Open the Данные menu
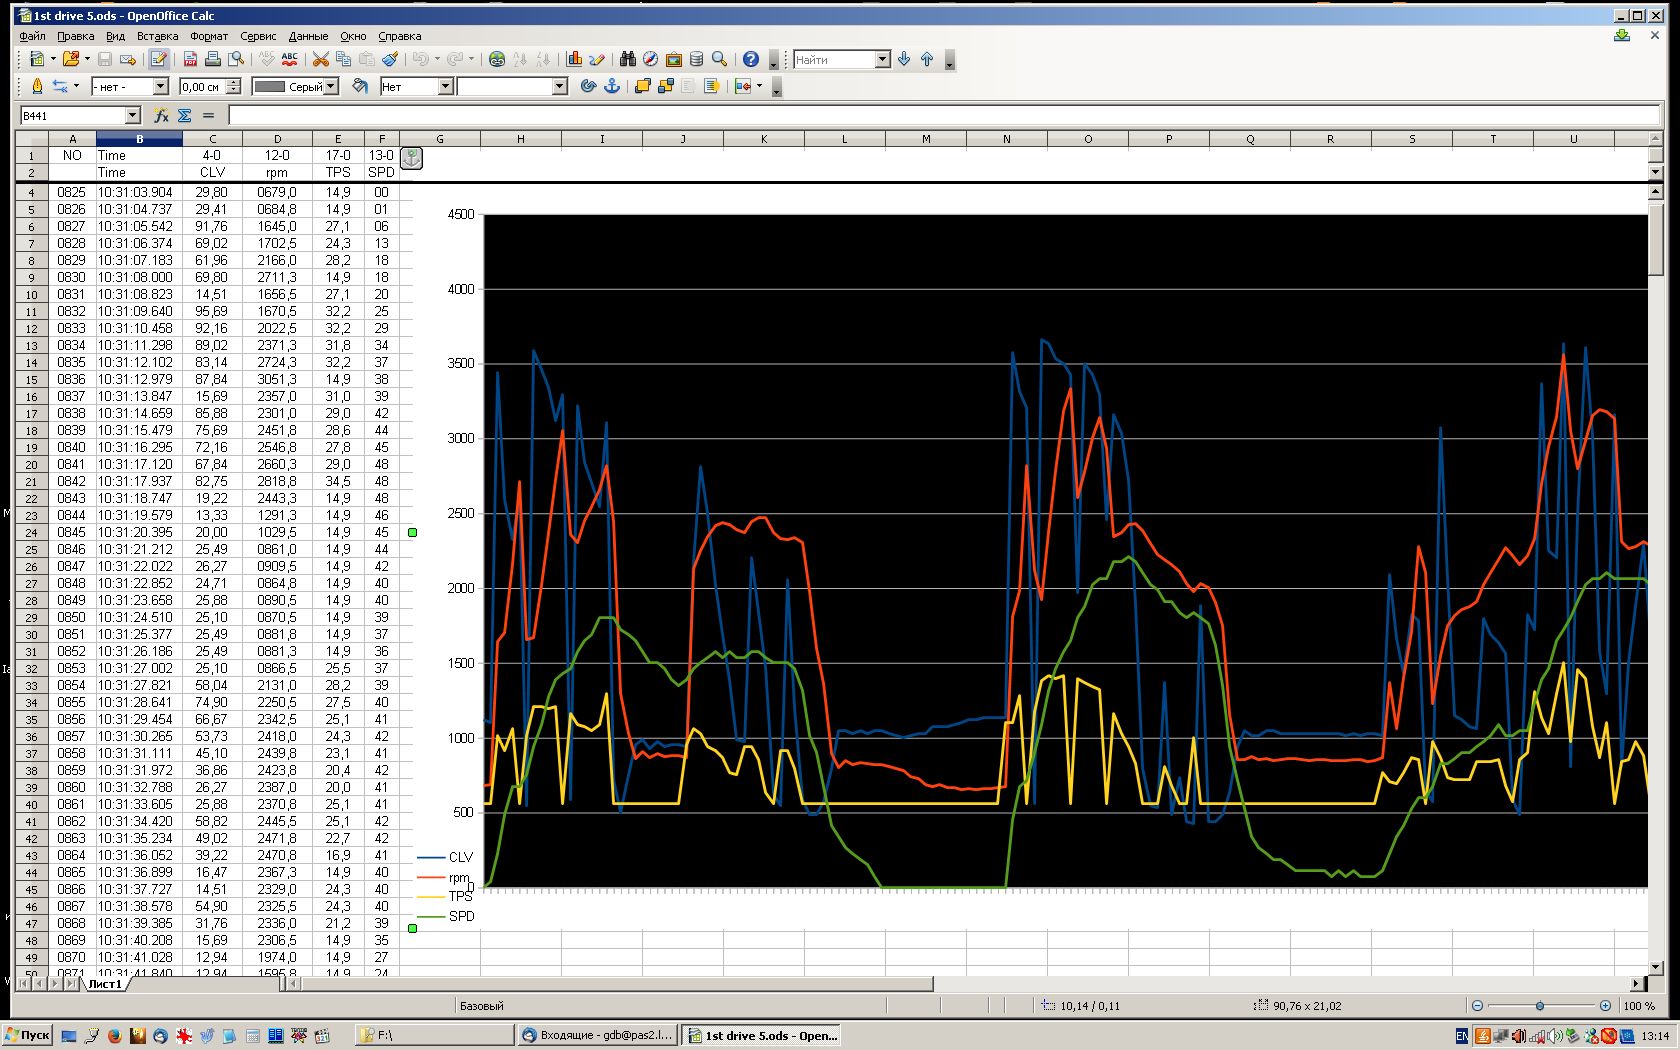The width and height of the screenshot is (1680, 1050). (x=308, y=36)
